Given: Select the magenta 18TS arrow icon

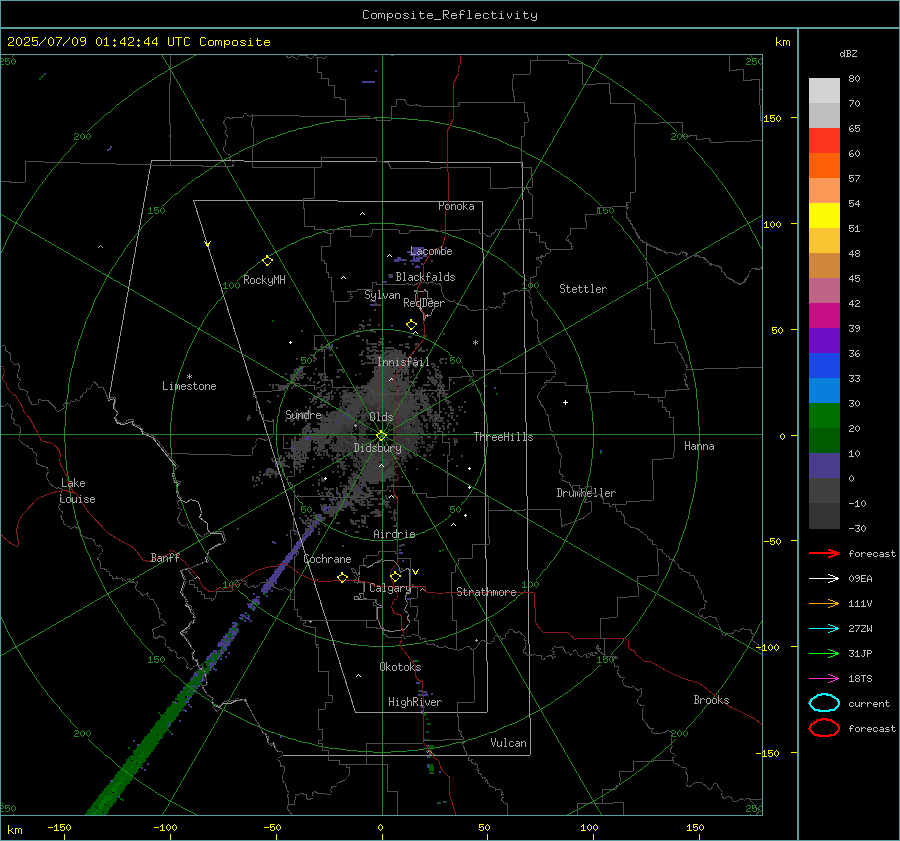Looking at the screenshot, I should tap(824, 679).
